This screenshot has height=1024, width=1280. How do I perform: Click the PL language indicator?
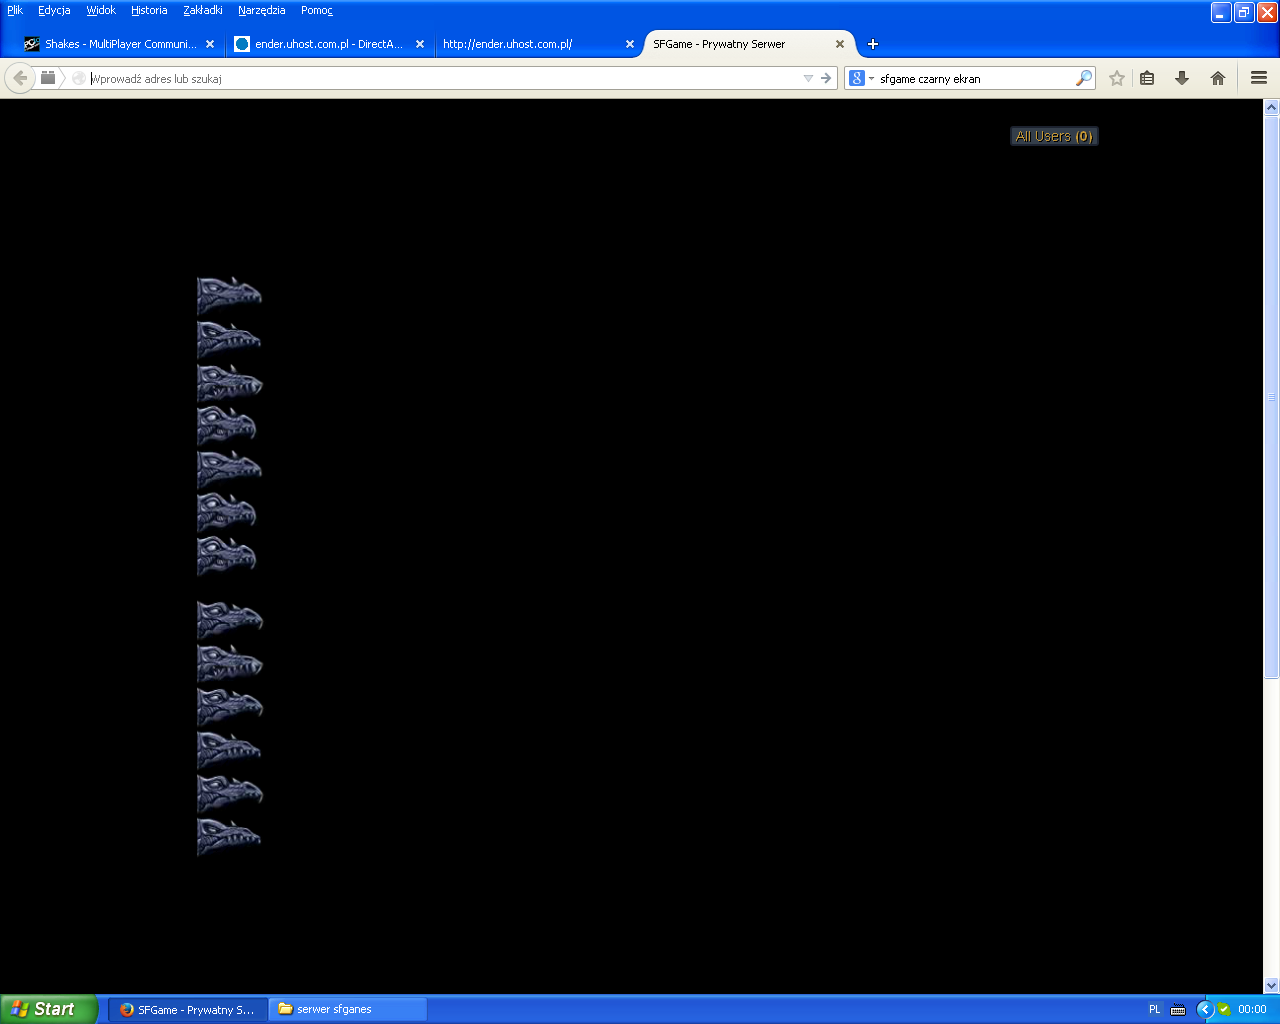pyautogui.click(x=1154, y=1009)
